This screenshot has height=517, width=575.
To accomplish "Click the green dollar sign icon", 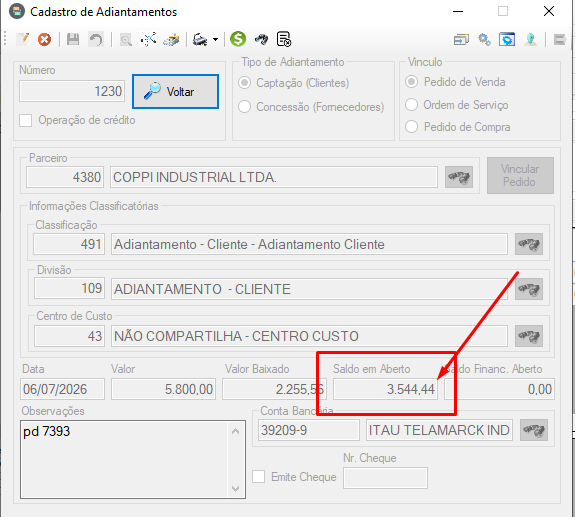I will (238, 39).
